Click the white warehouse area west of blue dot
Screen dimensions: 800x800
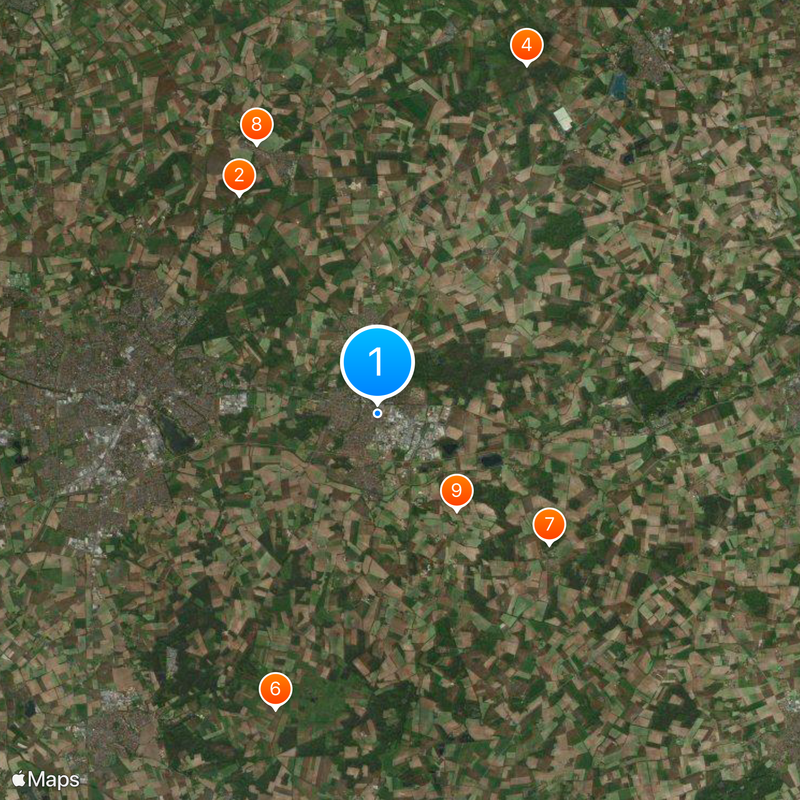click(x=233, y=403)
